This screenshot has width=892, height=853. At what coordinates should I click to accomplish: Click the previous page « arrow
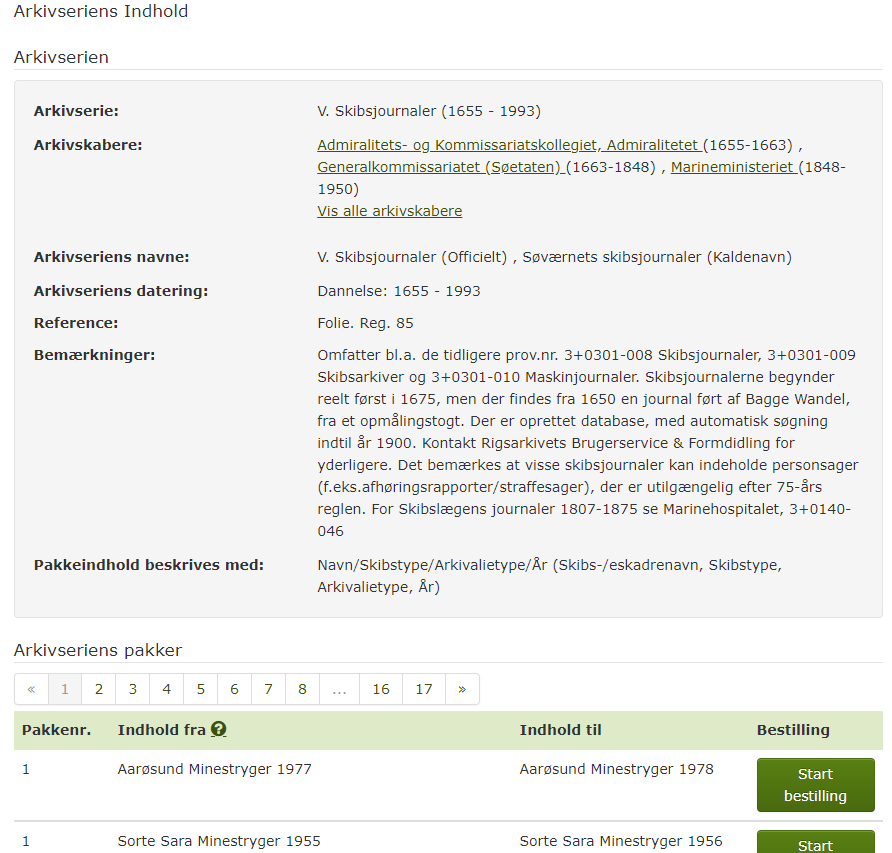[31, 689]
